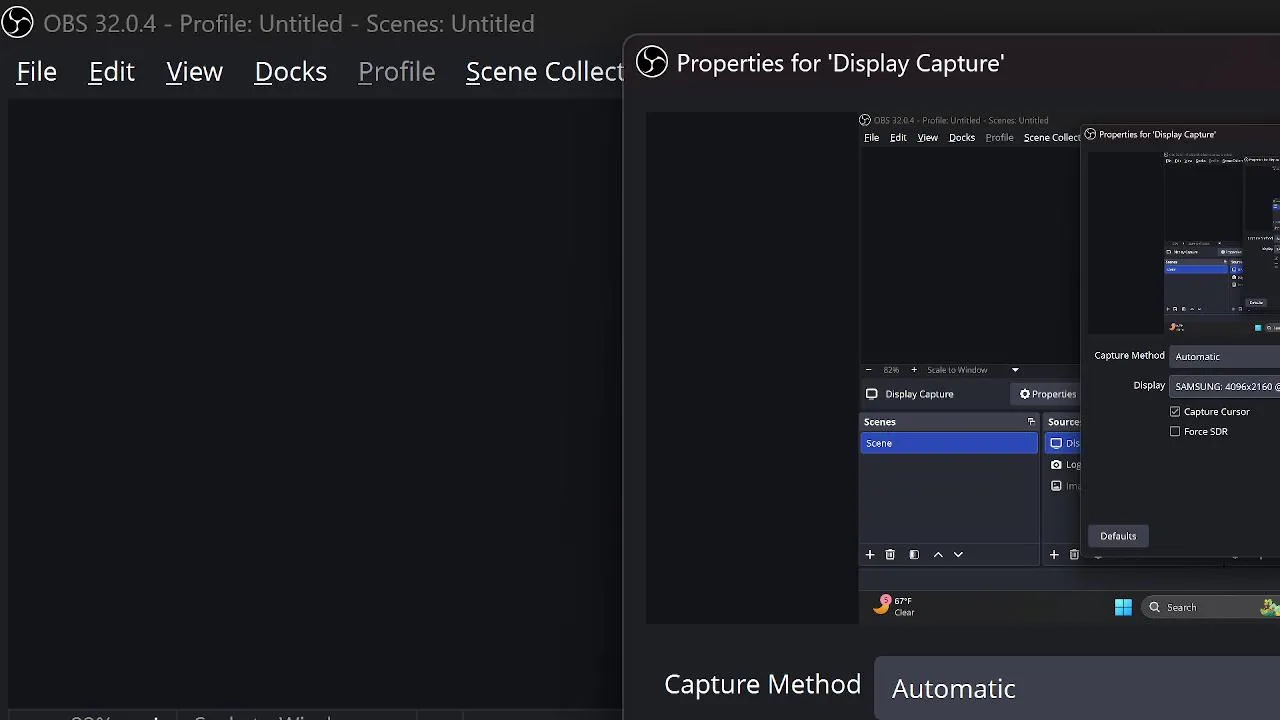Click the add scene plus icon in preview
1280x720 pixels.
[x=870, y=555]
